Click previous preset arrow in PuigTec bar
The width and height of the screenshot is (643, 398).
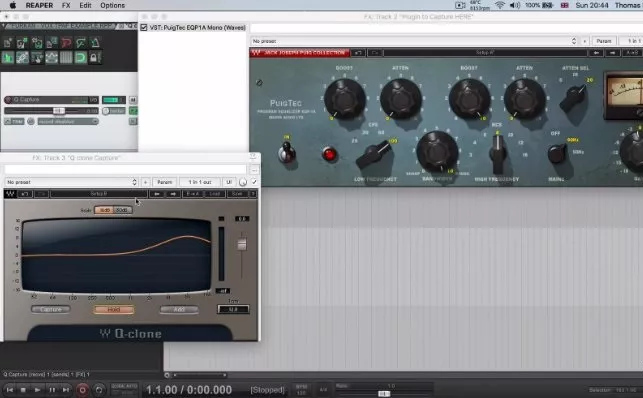[x=596, y=52]
